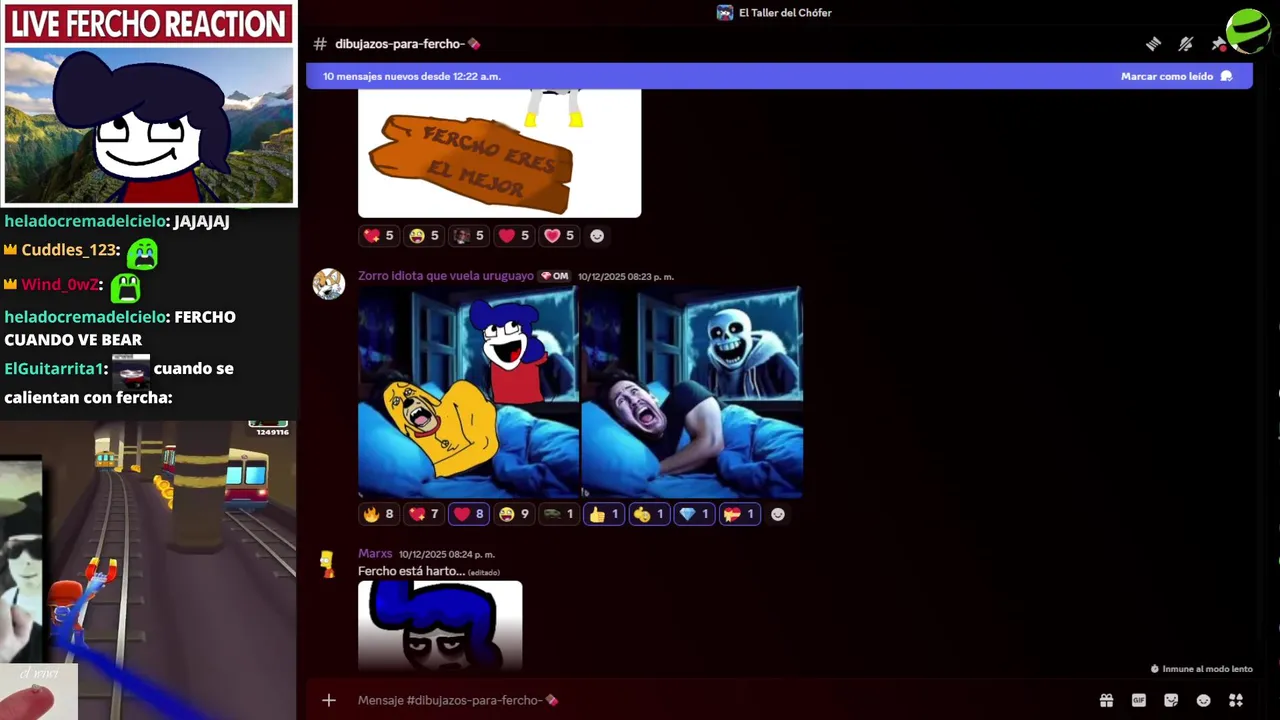Click the OM role tag badge

[x=555, y=276]
